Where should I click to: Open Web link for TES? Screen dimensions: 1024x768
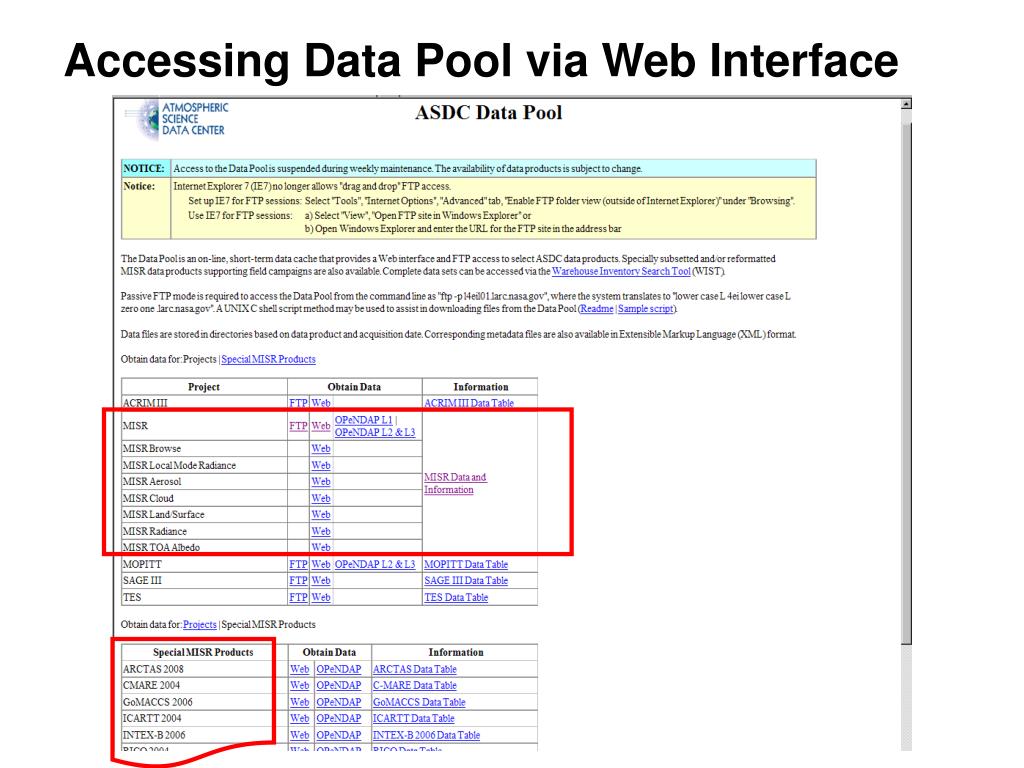[x=321, y=598]
